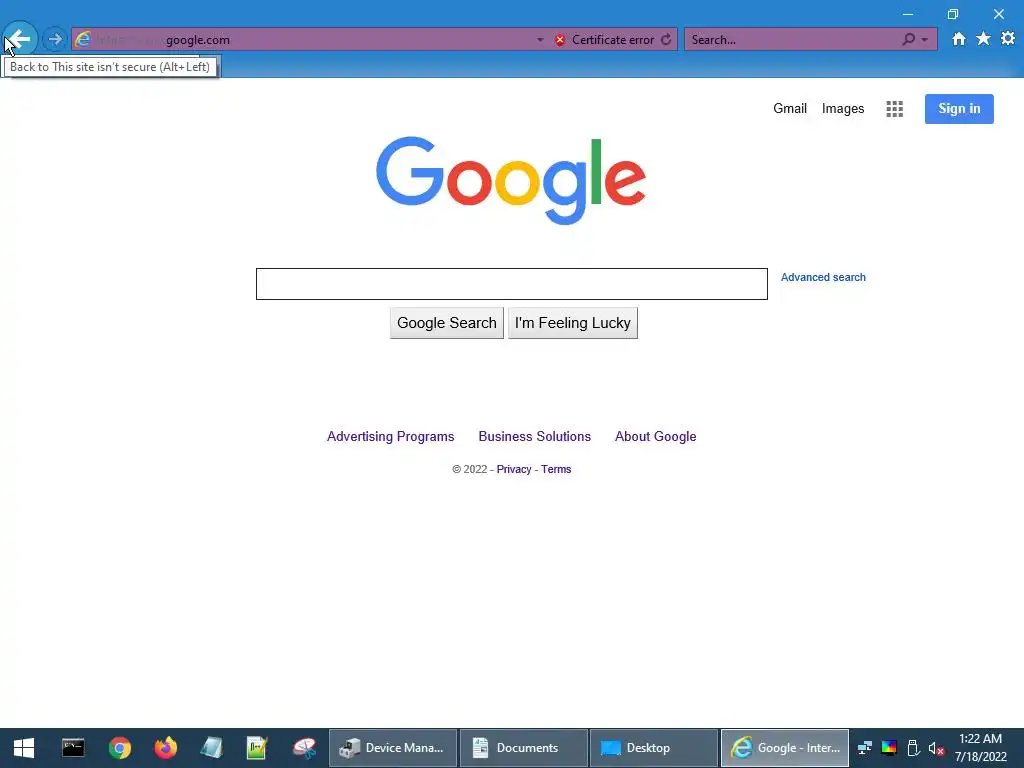Click the colorful display tray icon
1024x768 pixels.
coord(889,748)
